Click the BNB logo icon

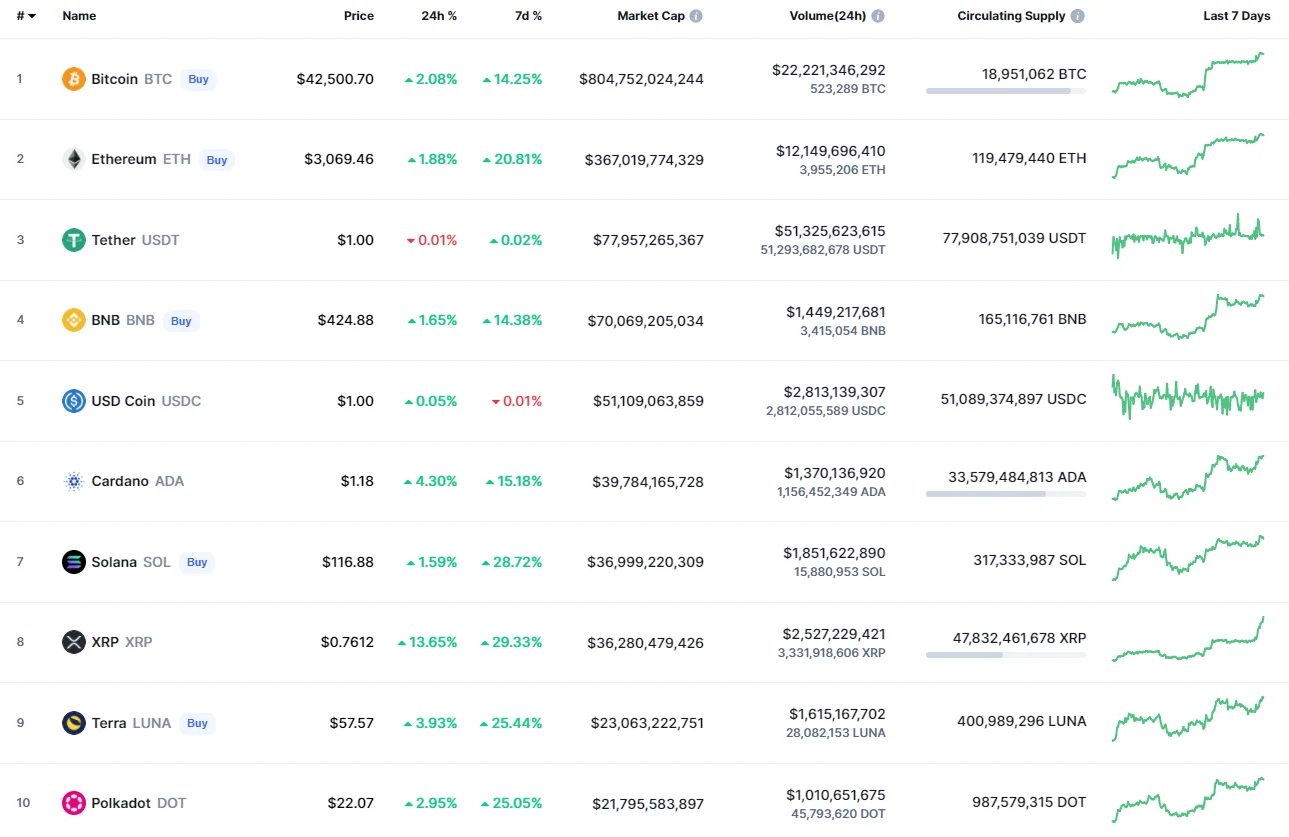(74, 320)
